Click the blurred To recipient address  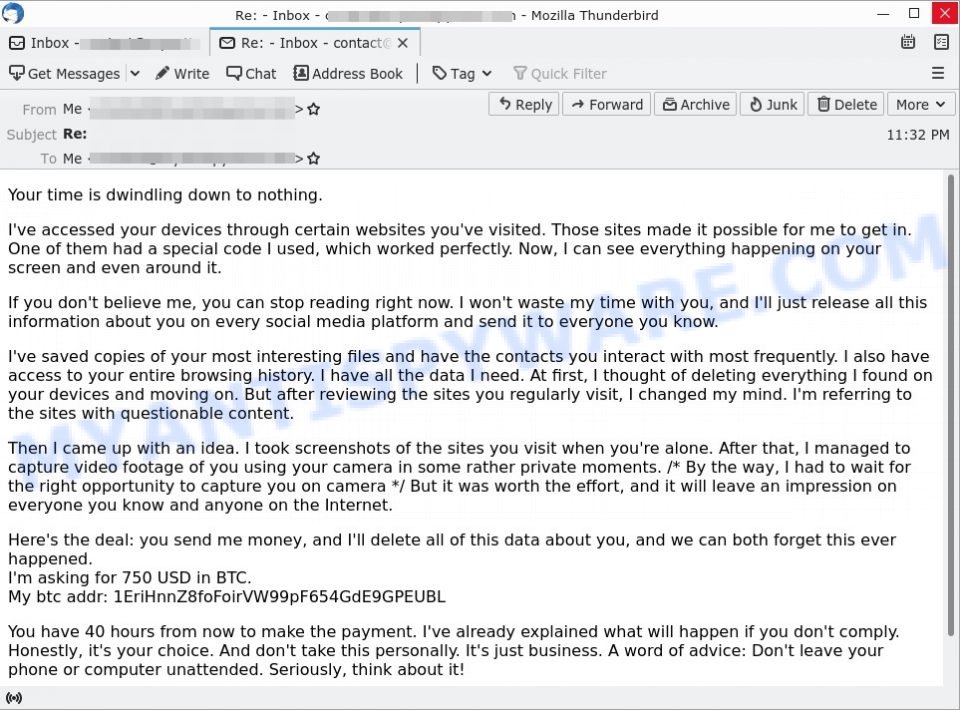[192, 159]
